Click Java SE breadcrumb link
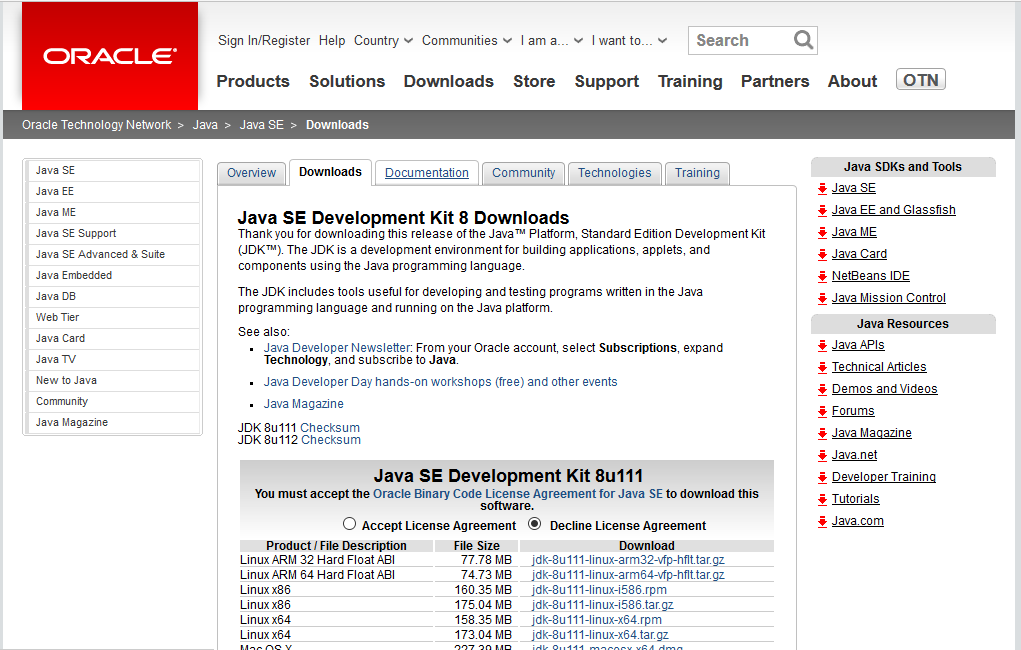The width and height of the screenshot is (1021, 650). [262, 125]
